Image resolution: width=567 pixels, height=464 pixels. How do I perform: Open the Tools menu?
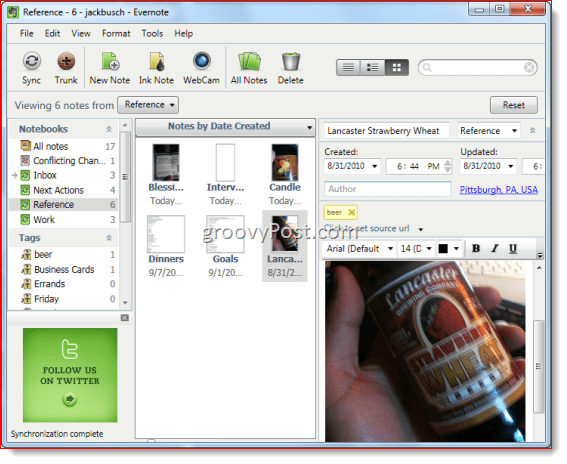click(x=152, y=34)
